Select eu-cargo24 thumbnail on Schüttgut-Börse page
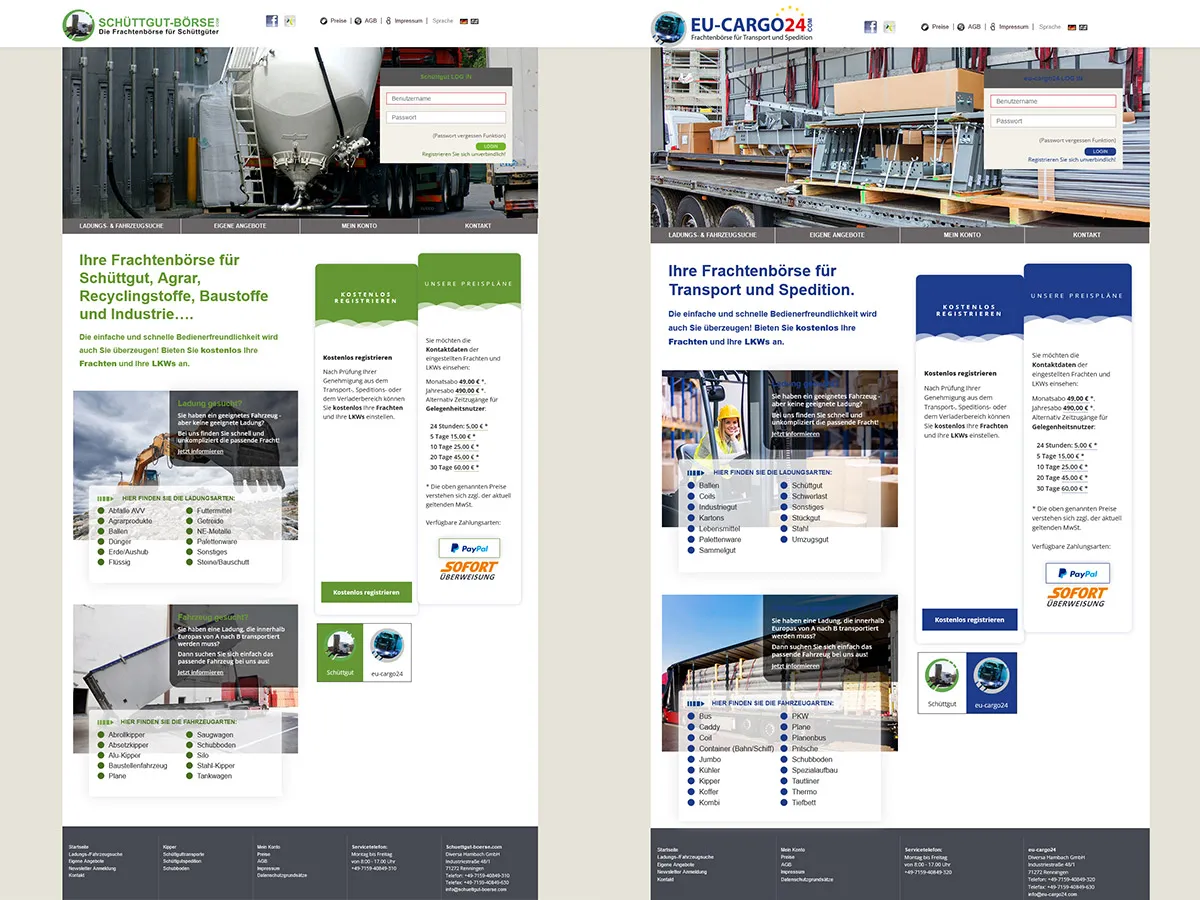 click(x=387, y=653)
